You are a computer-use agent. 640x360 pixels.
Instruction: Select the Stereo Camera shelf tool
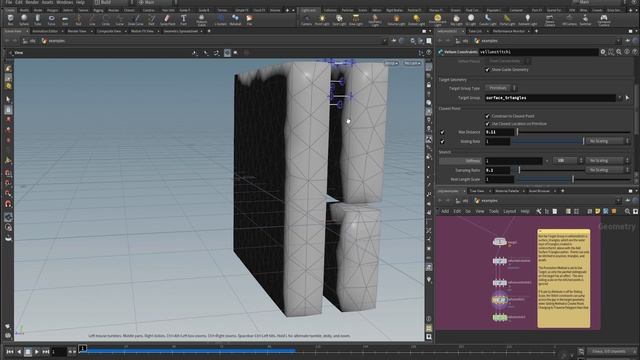[549, 20]
